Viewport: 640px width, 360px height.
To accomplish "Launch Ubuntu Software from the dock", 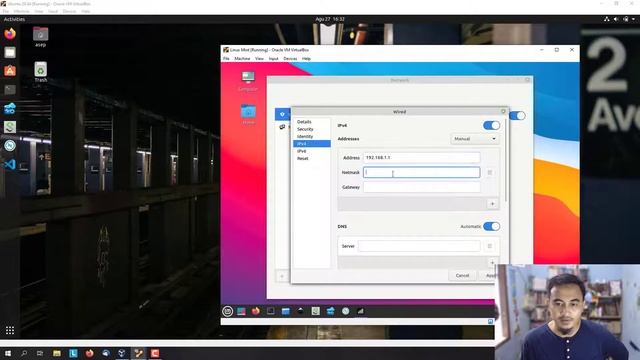I will (x=10, y=71).
